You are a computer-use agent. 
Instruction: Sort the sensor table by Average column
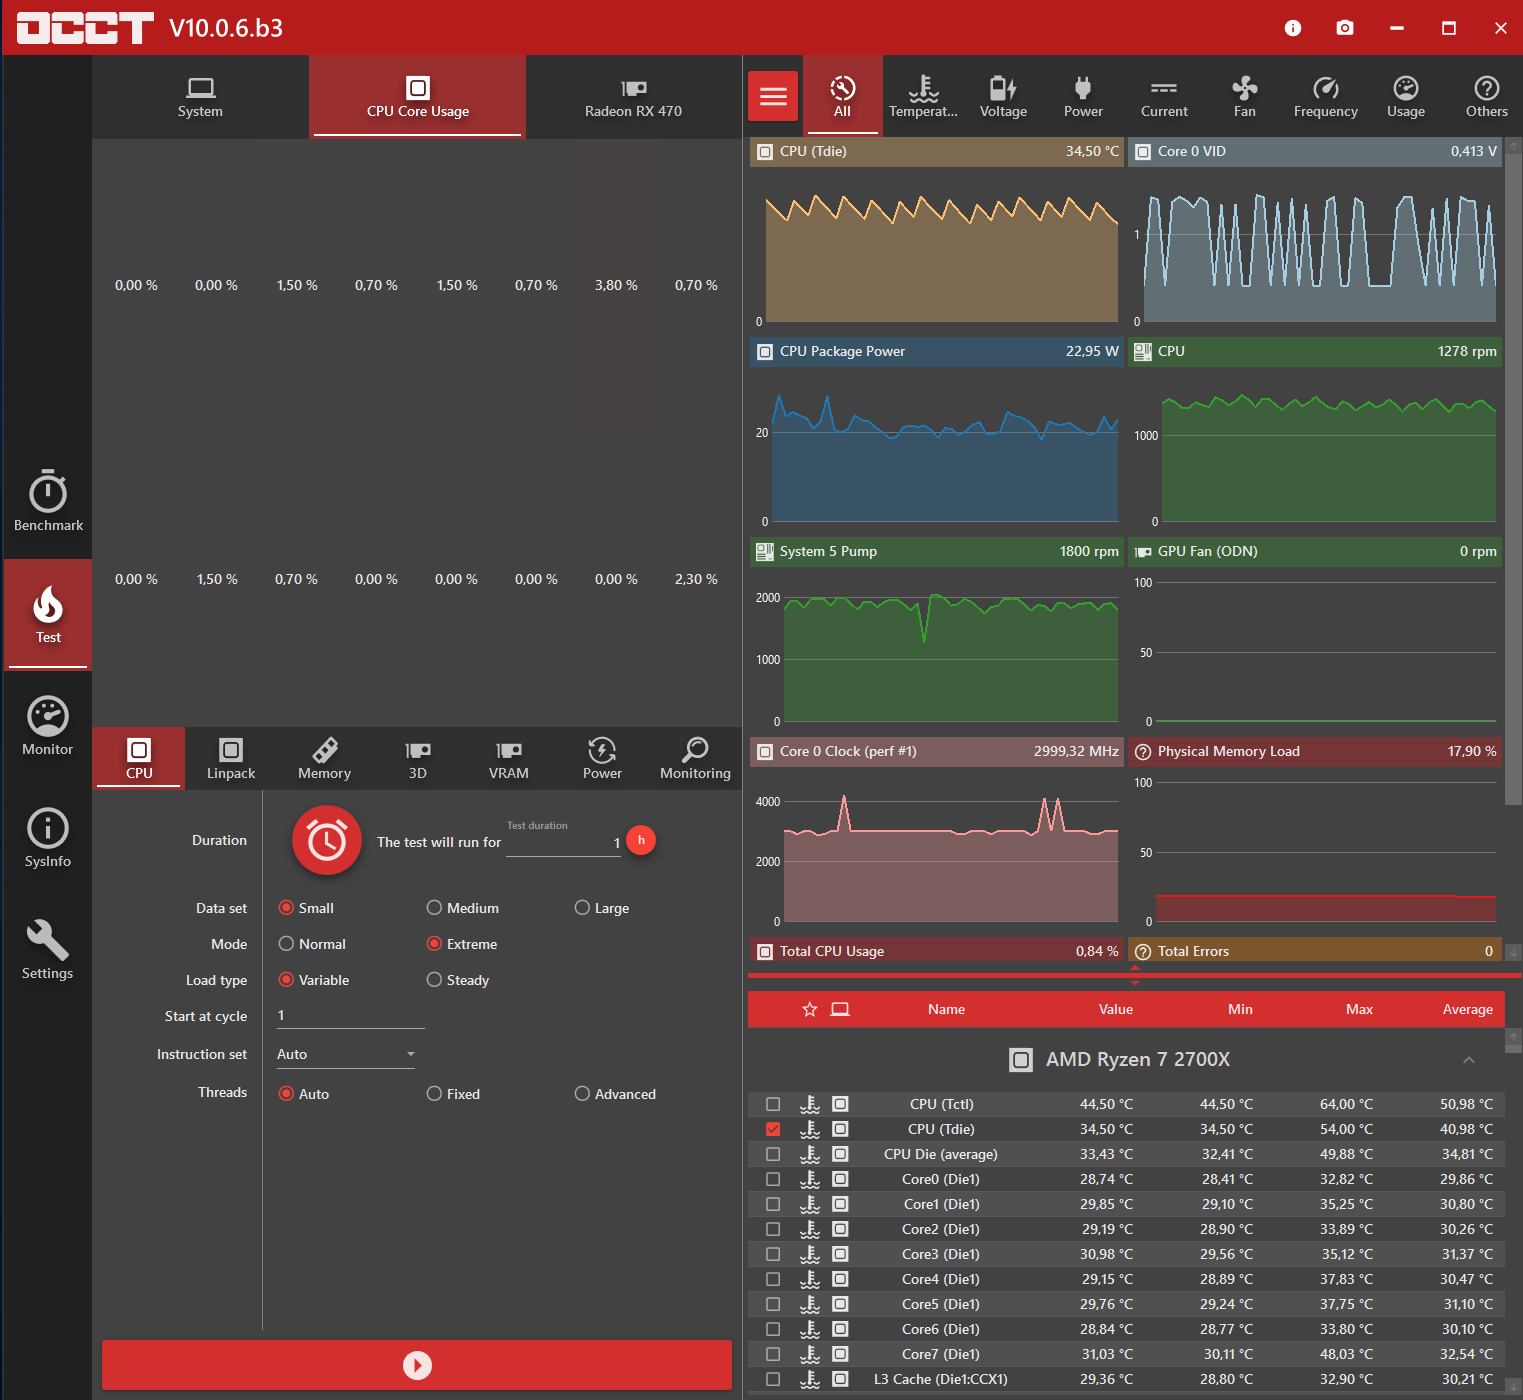point(1467,1009)
